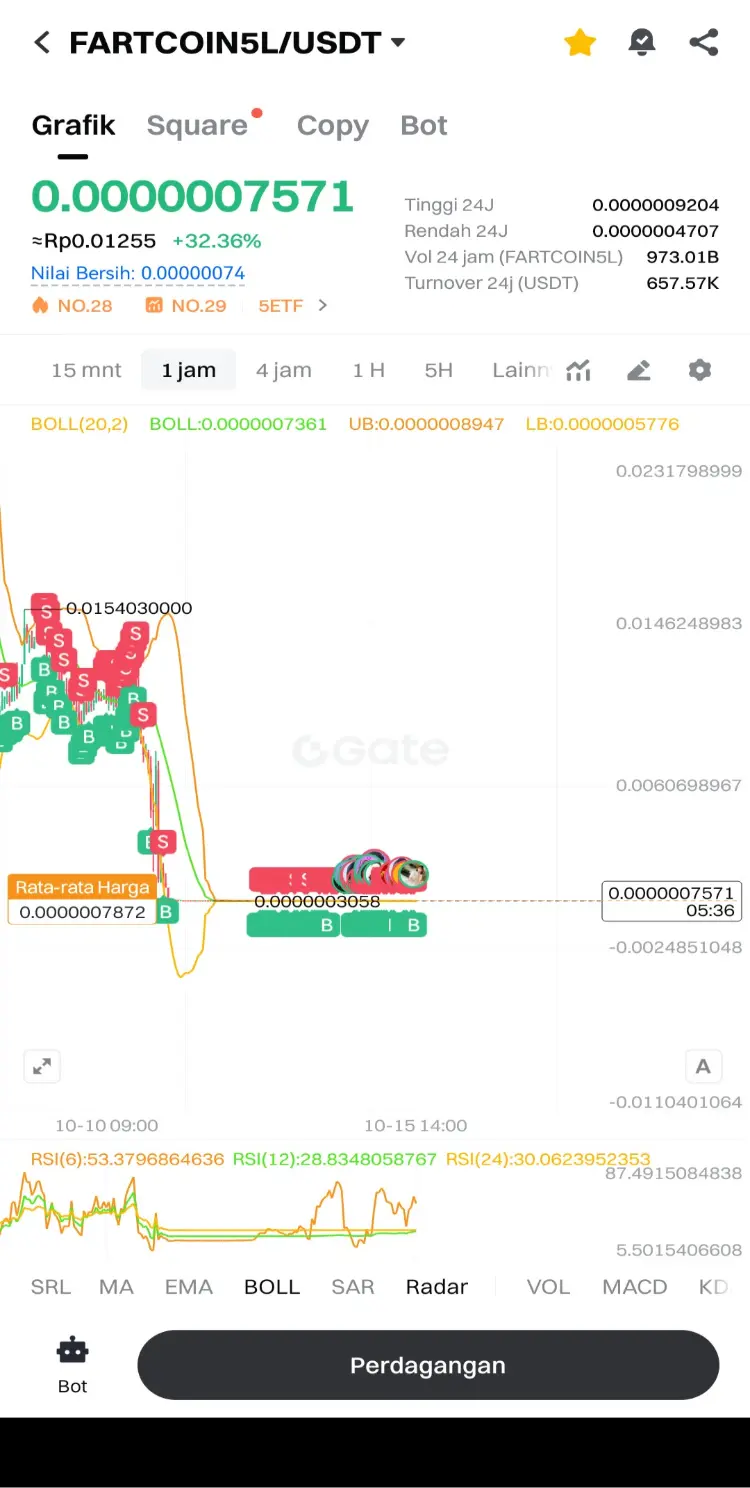Tap the 0.0154030000 high price label
This screenshot has height=1488, width=750.
coord(129,608)
